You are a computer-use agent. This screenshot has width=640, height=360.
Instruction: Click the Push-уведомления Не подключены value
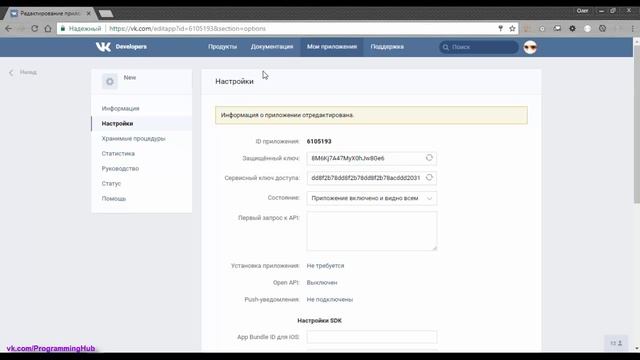[x=329, y=300]
